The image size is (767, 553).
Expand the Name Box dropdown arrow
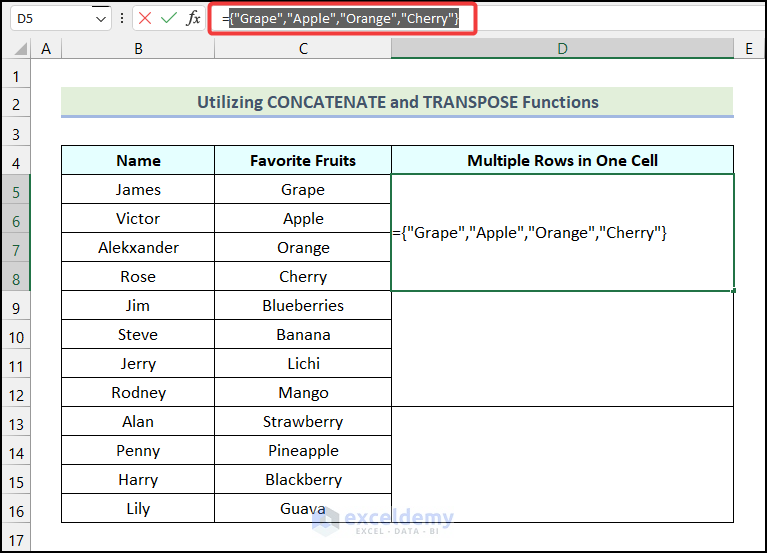pyautogui.click(x=101, y=19)
